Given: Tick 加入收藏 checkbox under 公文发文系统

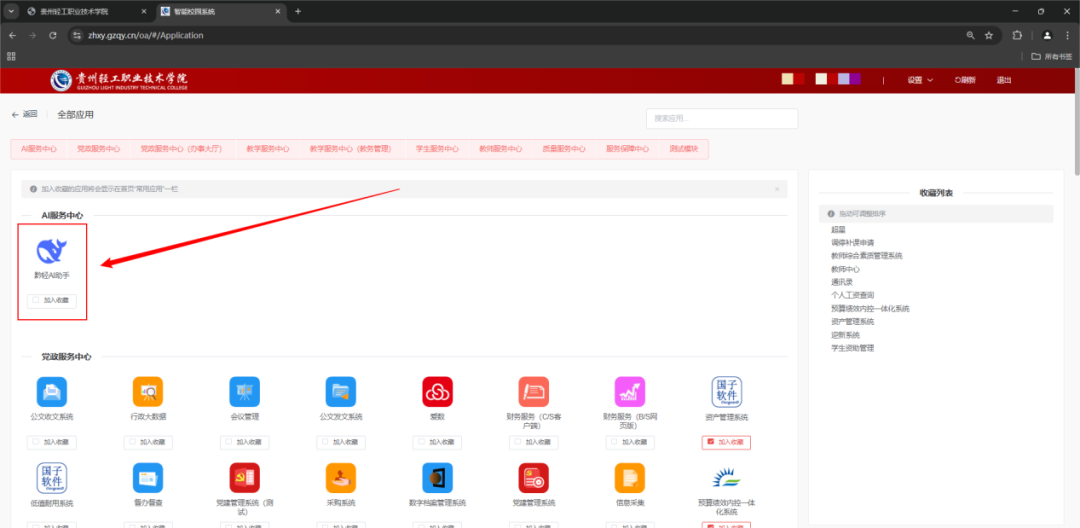Looking at the screenshot, I should tap(325, 442).
